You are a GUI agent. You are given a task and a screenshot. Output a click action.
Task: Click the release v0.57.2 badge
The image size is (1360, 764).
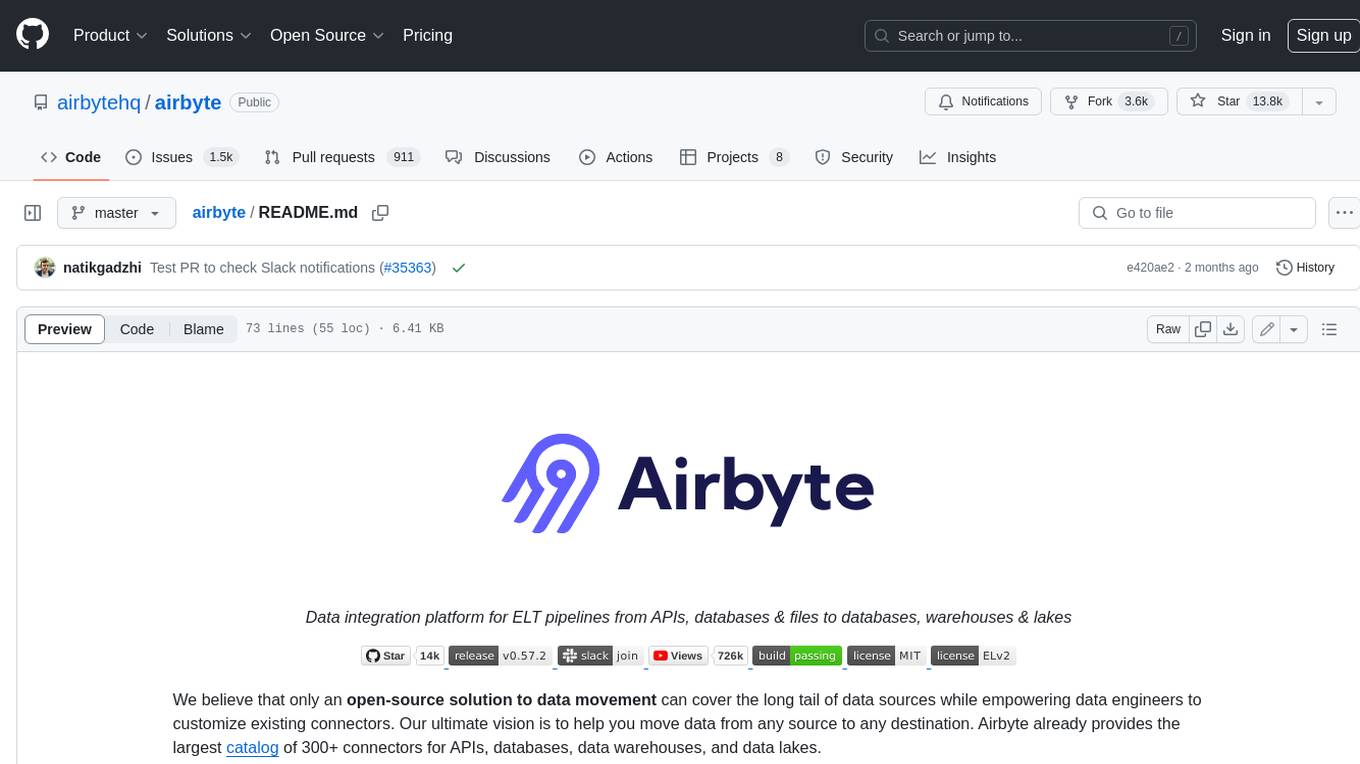500,656
